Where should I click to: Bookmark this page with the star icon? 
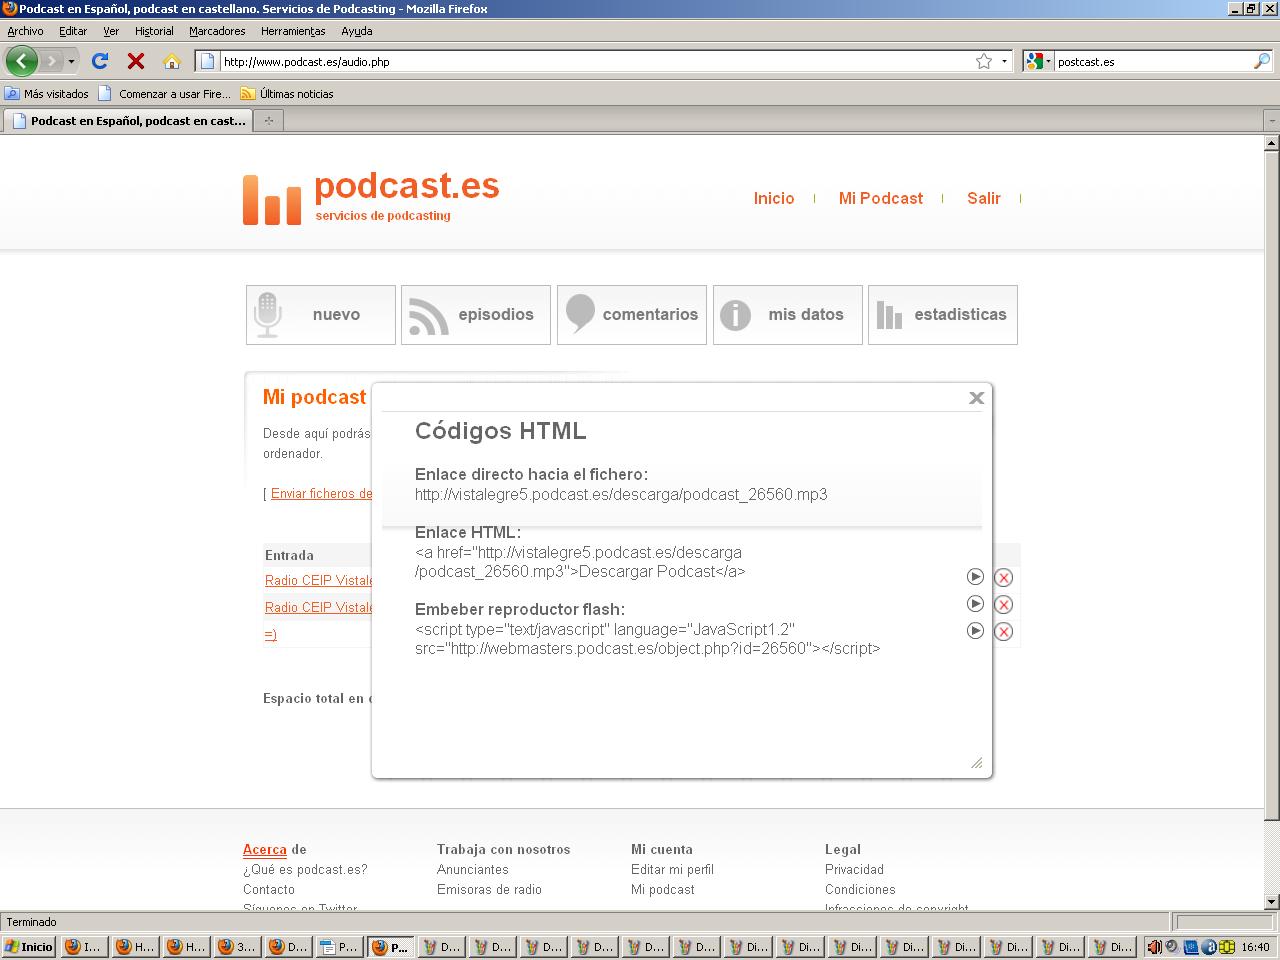tap(984, 61)
